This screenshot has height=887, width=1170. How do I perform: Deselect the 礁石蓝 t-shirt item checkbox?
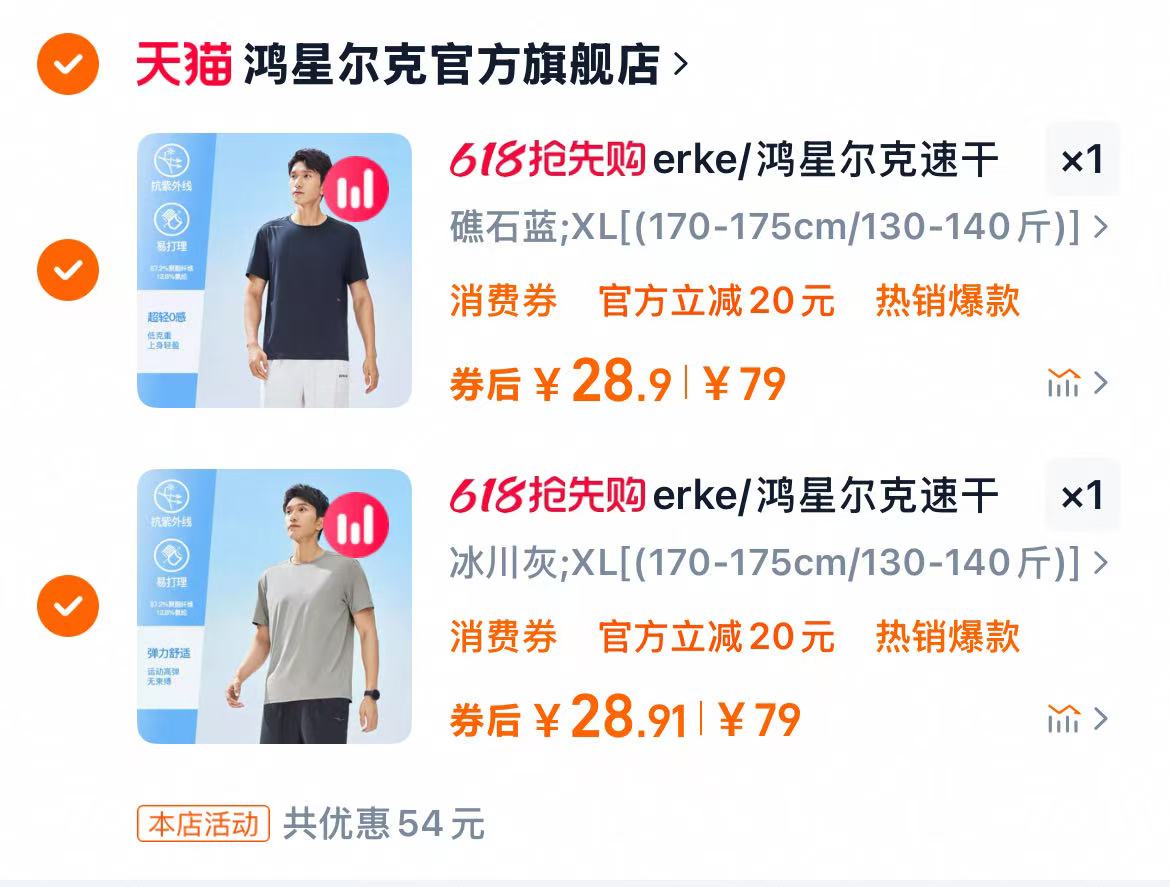pyautogui.click(x=68, y=270)
